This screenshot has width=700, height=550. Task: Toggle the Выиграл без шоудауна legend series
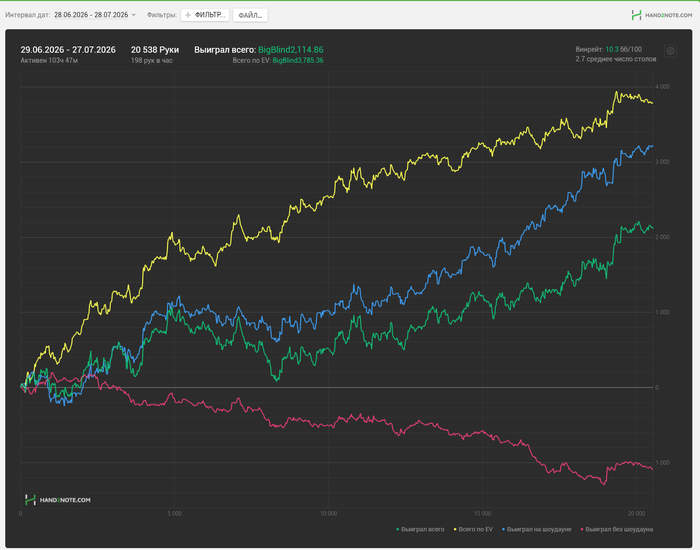pos(617,529)
